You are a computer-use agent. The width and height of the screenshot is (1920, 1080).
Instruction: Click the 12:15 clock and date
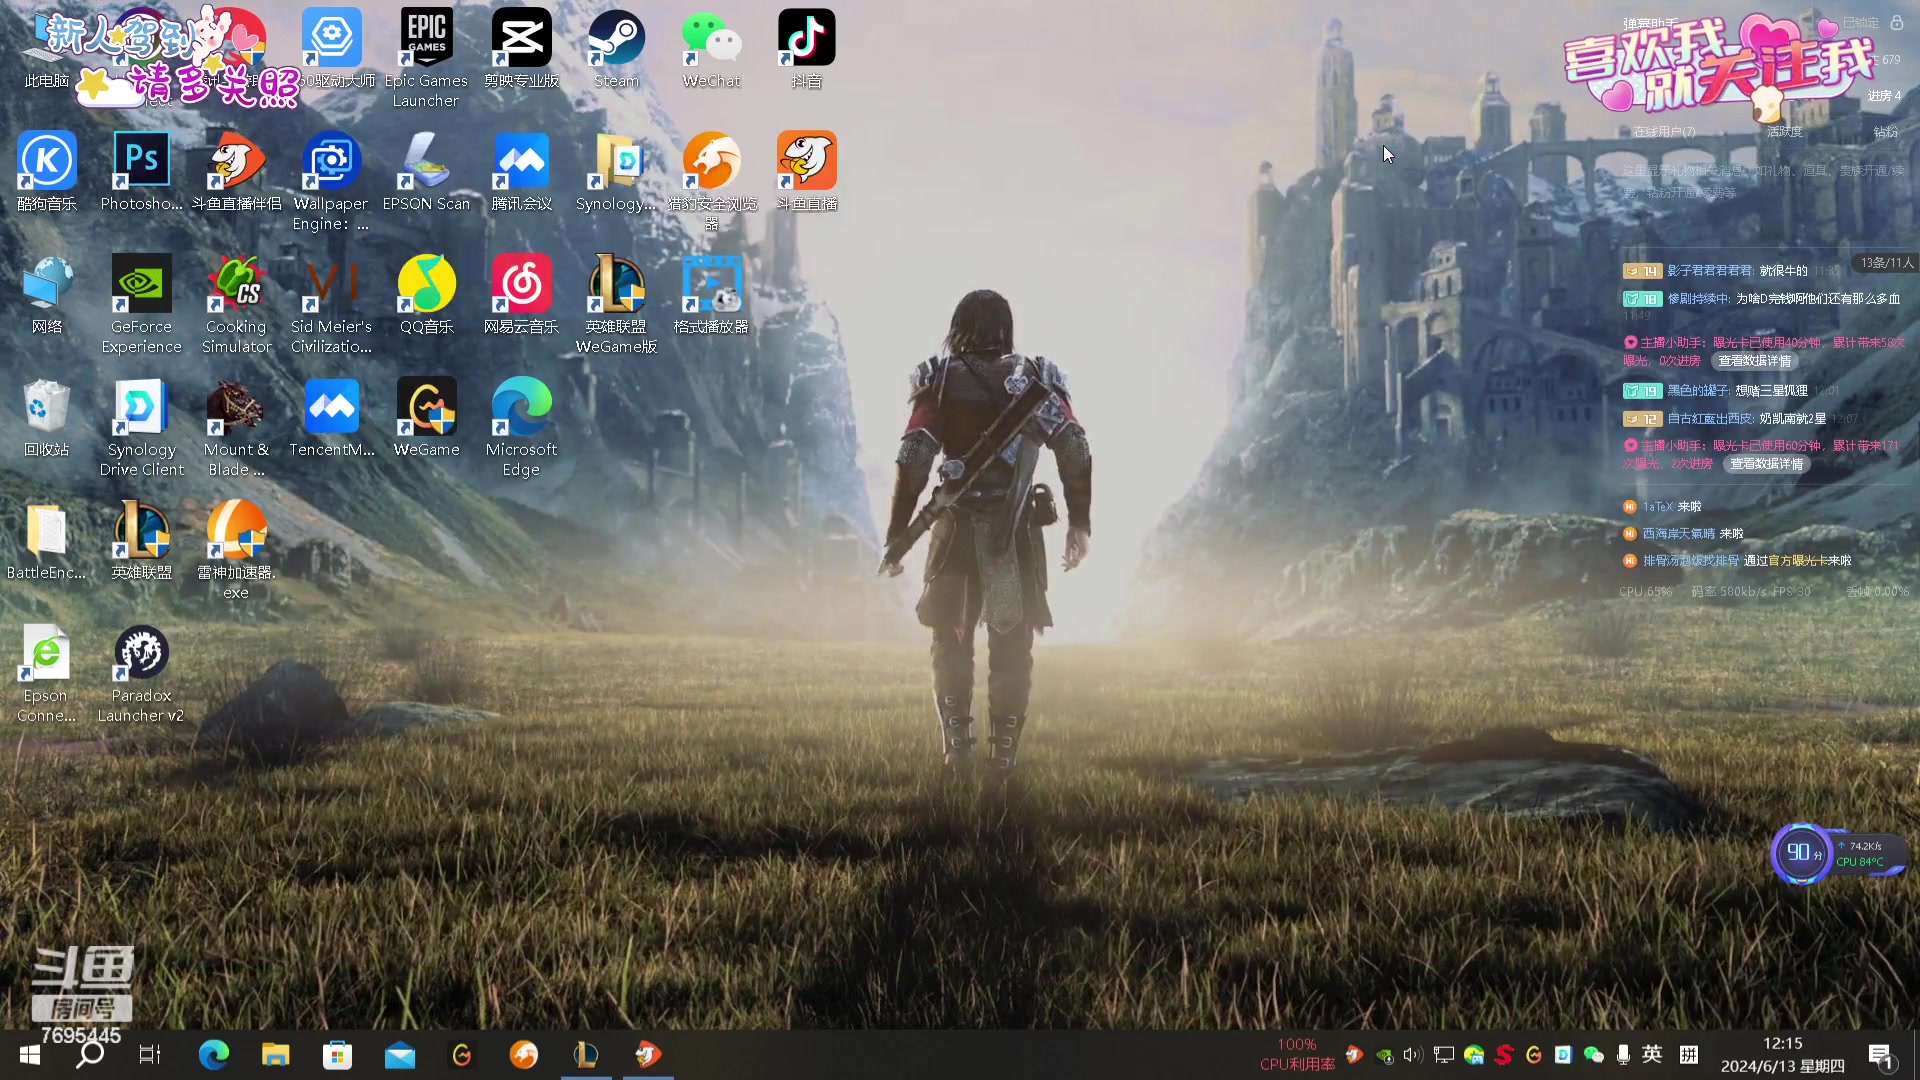coord(1782,1055)
